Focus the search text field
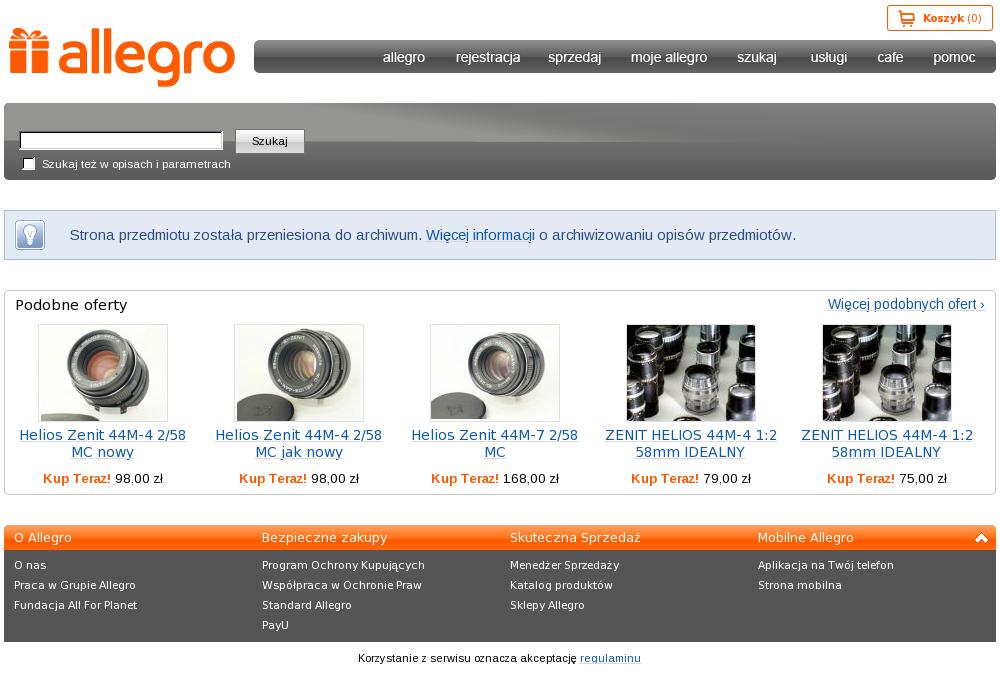The width and height of the screenshot is (1000, 678). (x=121, y=140)
